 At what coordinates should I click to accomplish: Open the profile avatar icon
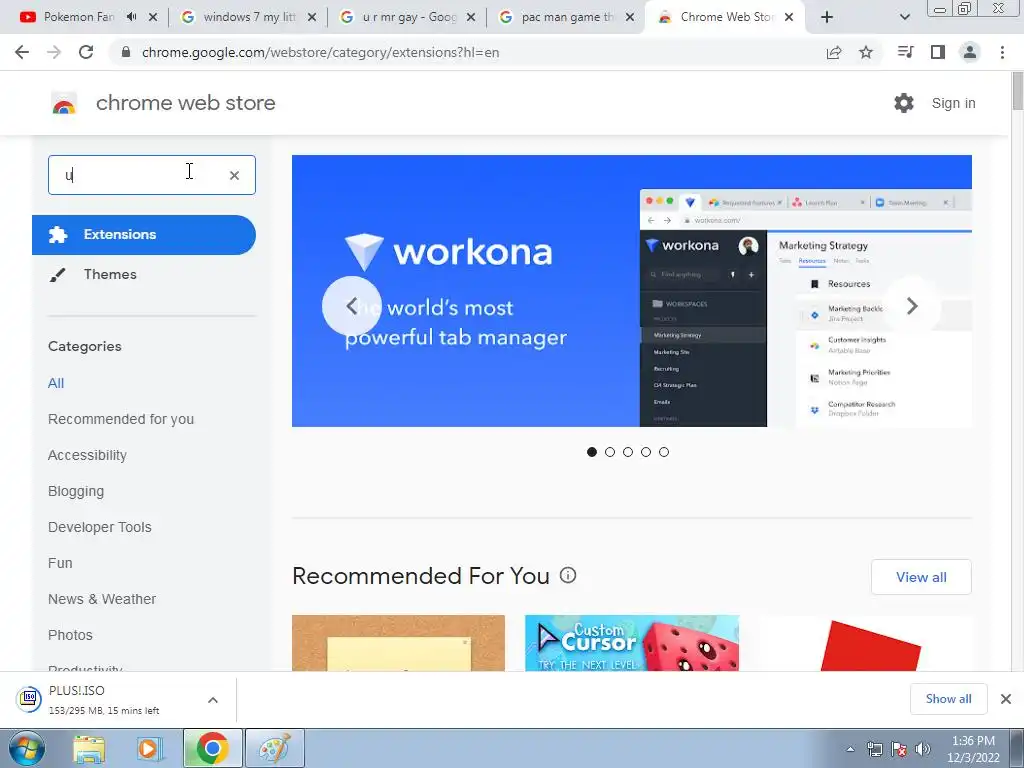pos(970,52)
